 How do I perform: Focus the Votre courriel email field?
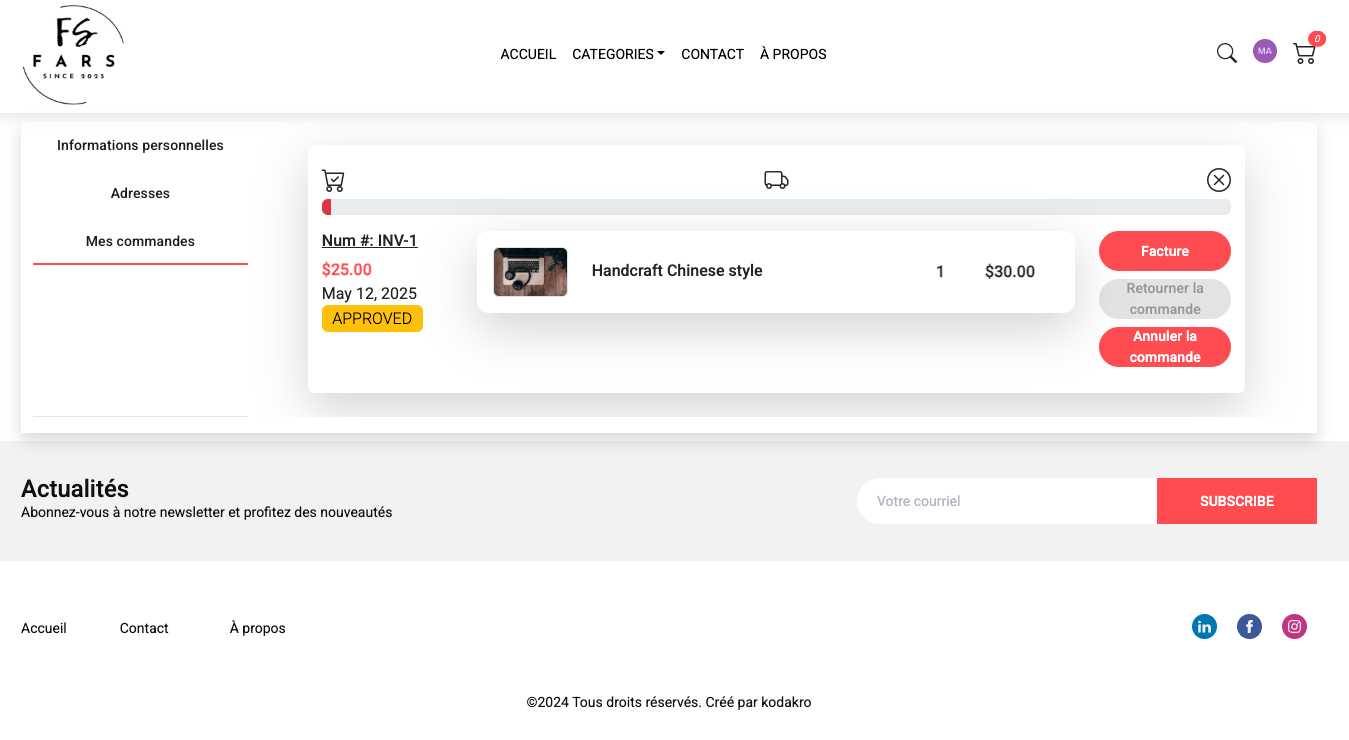(1006, 501)
